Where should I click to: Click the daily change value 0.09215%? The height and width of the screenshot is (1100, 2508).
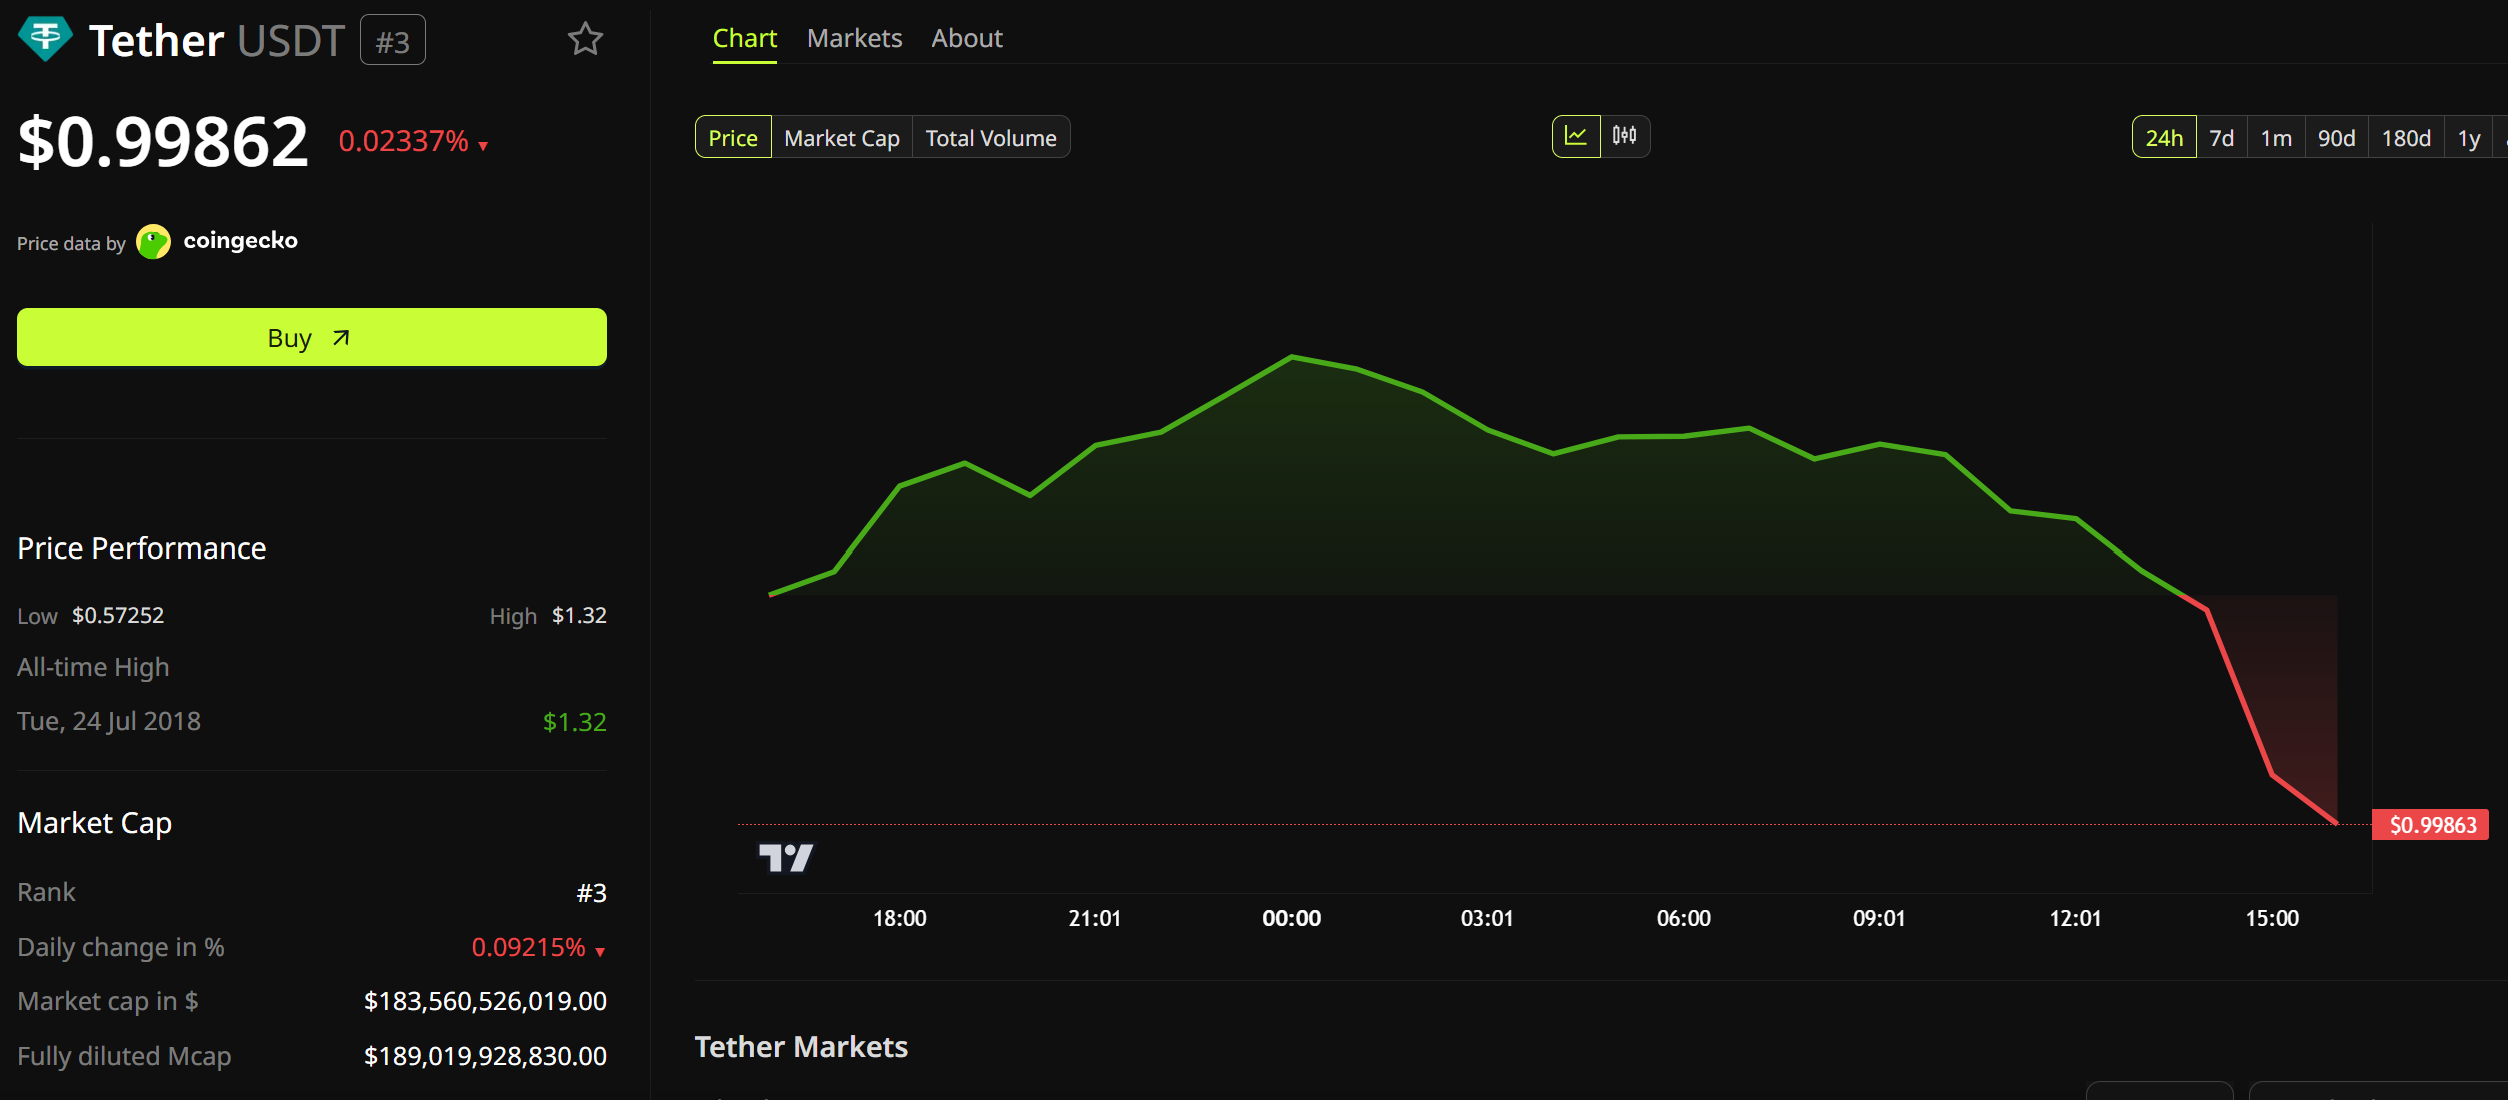(x=529, y=947)
